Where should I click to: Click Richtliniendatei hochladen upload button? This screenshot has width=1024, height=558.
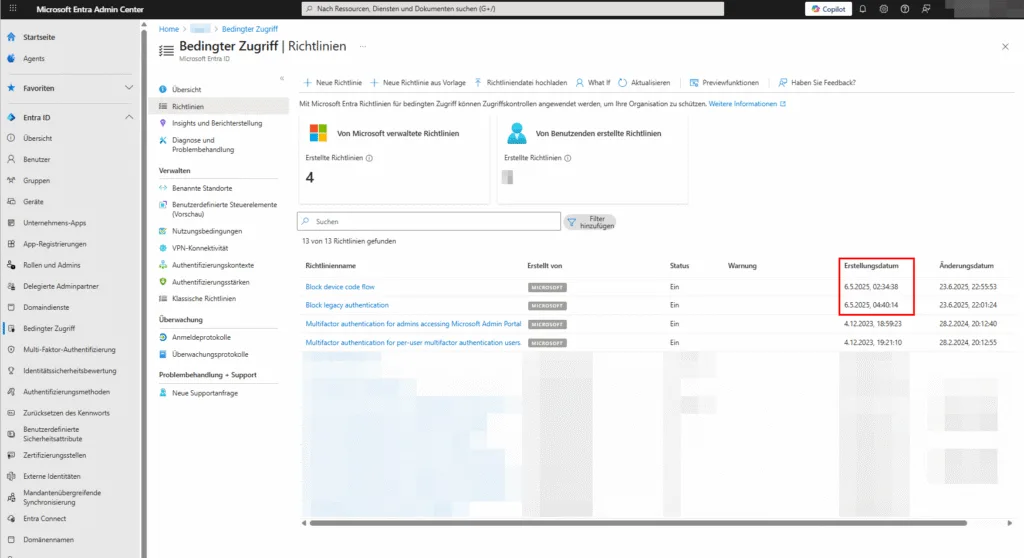(520, 83)
